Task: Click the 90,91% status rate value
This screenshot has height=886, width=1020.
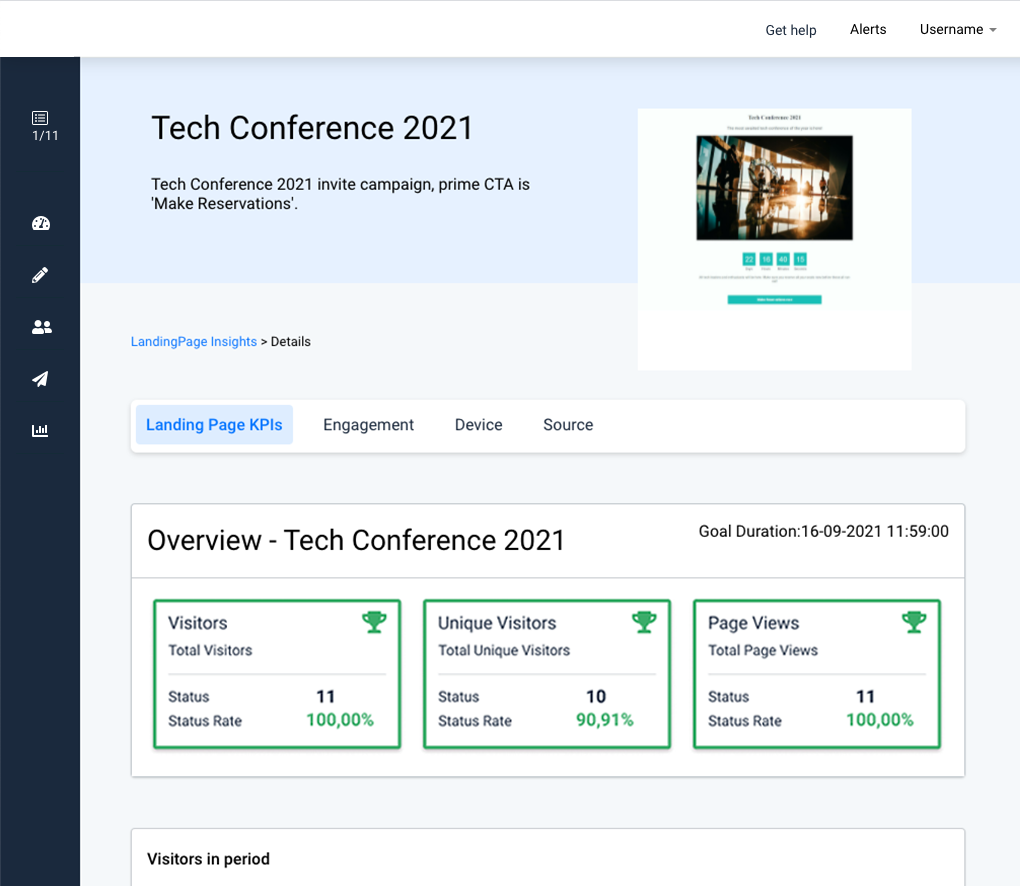Action: coord(604,719)
